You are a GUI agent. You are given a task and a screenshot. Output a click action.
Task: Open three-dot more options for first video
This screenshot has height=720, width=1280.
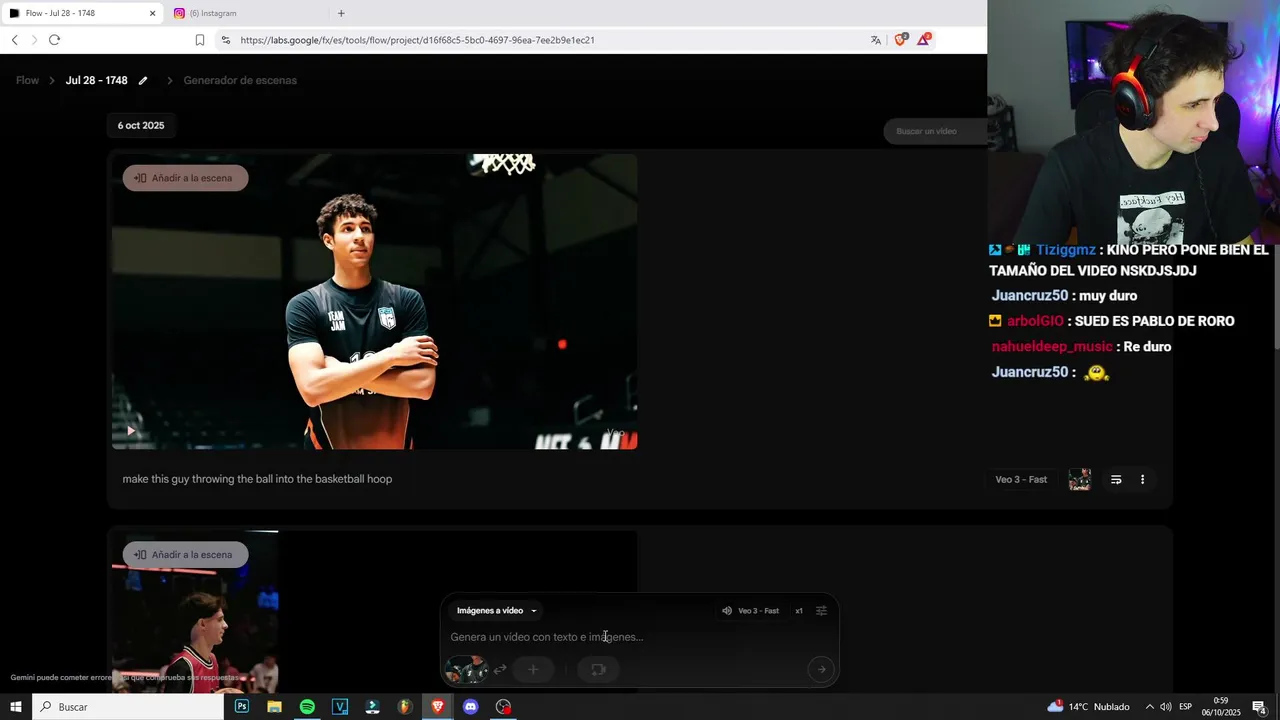[1142, 480]
